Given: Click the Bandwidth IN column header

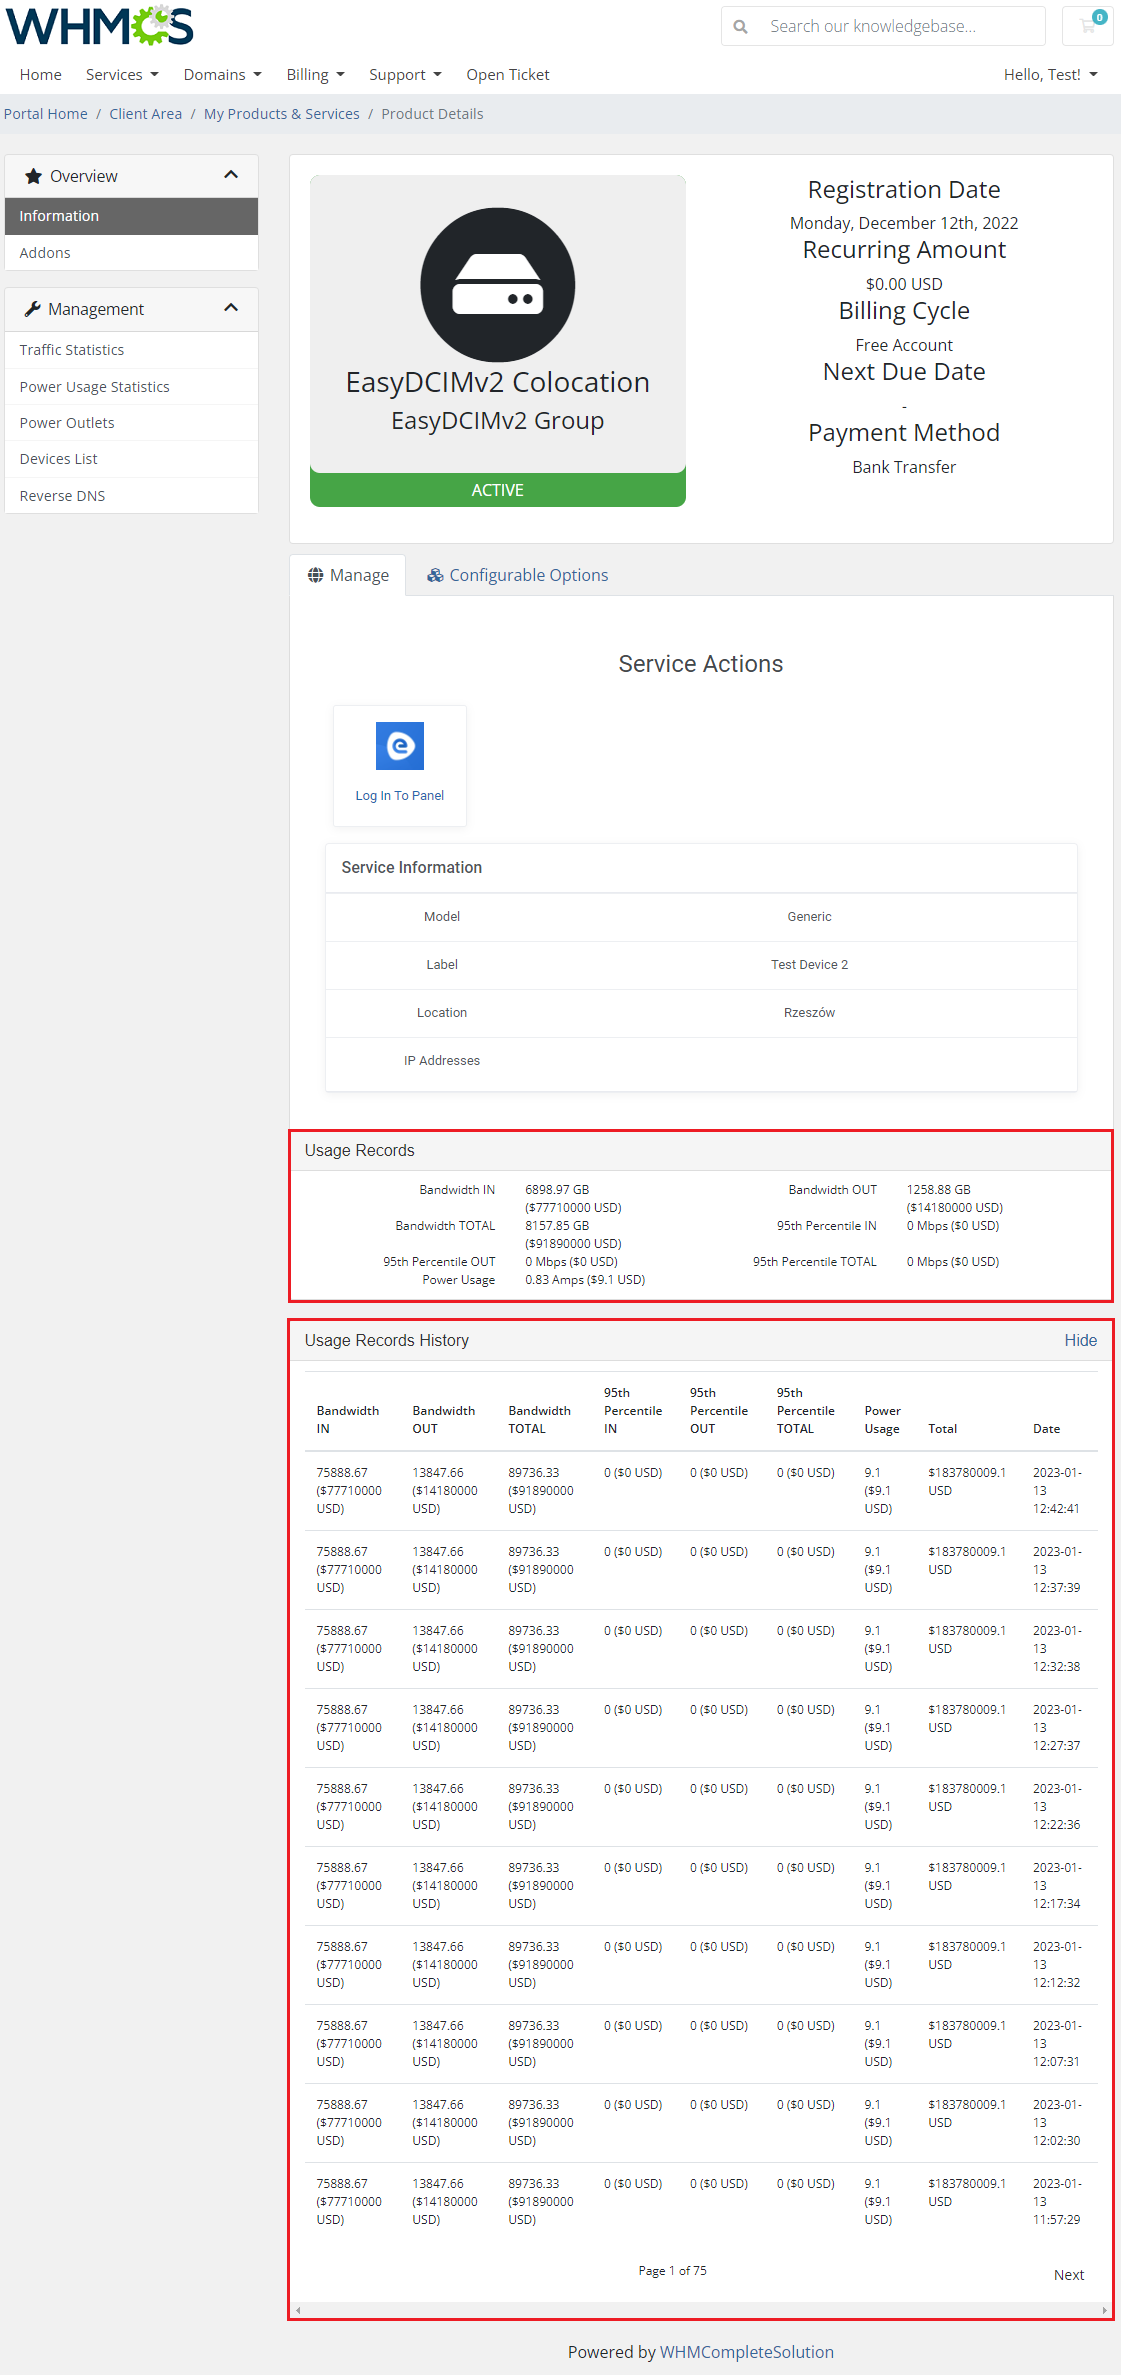Looking at the screenshot, I should click(x=348, y=1420).
